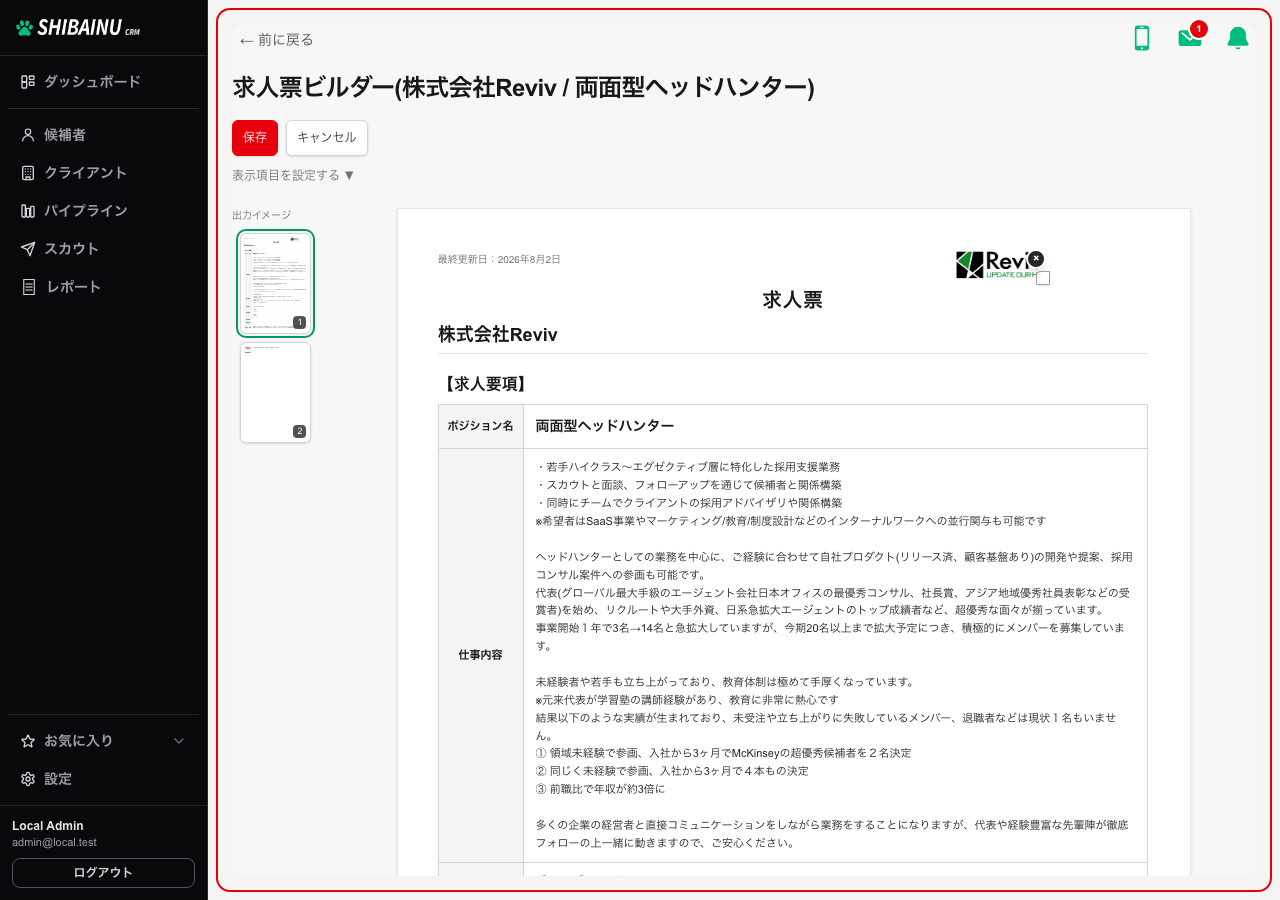The width and height of the screenshot is (1280, 900).
Task: Expand the お気に入り chevron
Action: pyautogui.click(x=180, y=741)
